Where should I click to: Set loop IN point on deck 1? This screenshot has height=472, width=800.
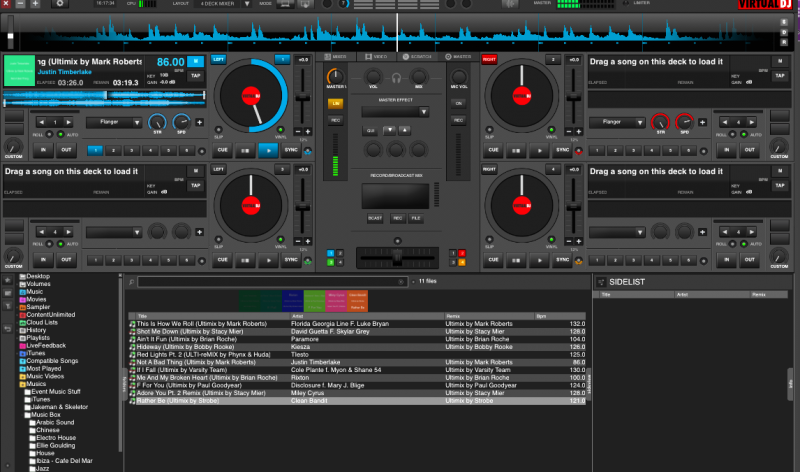tap(43, 150)
